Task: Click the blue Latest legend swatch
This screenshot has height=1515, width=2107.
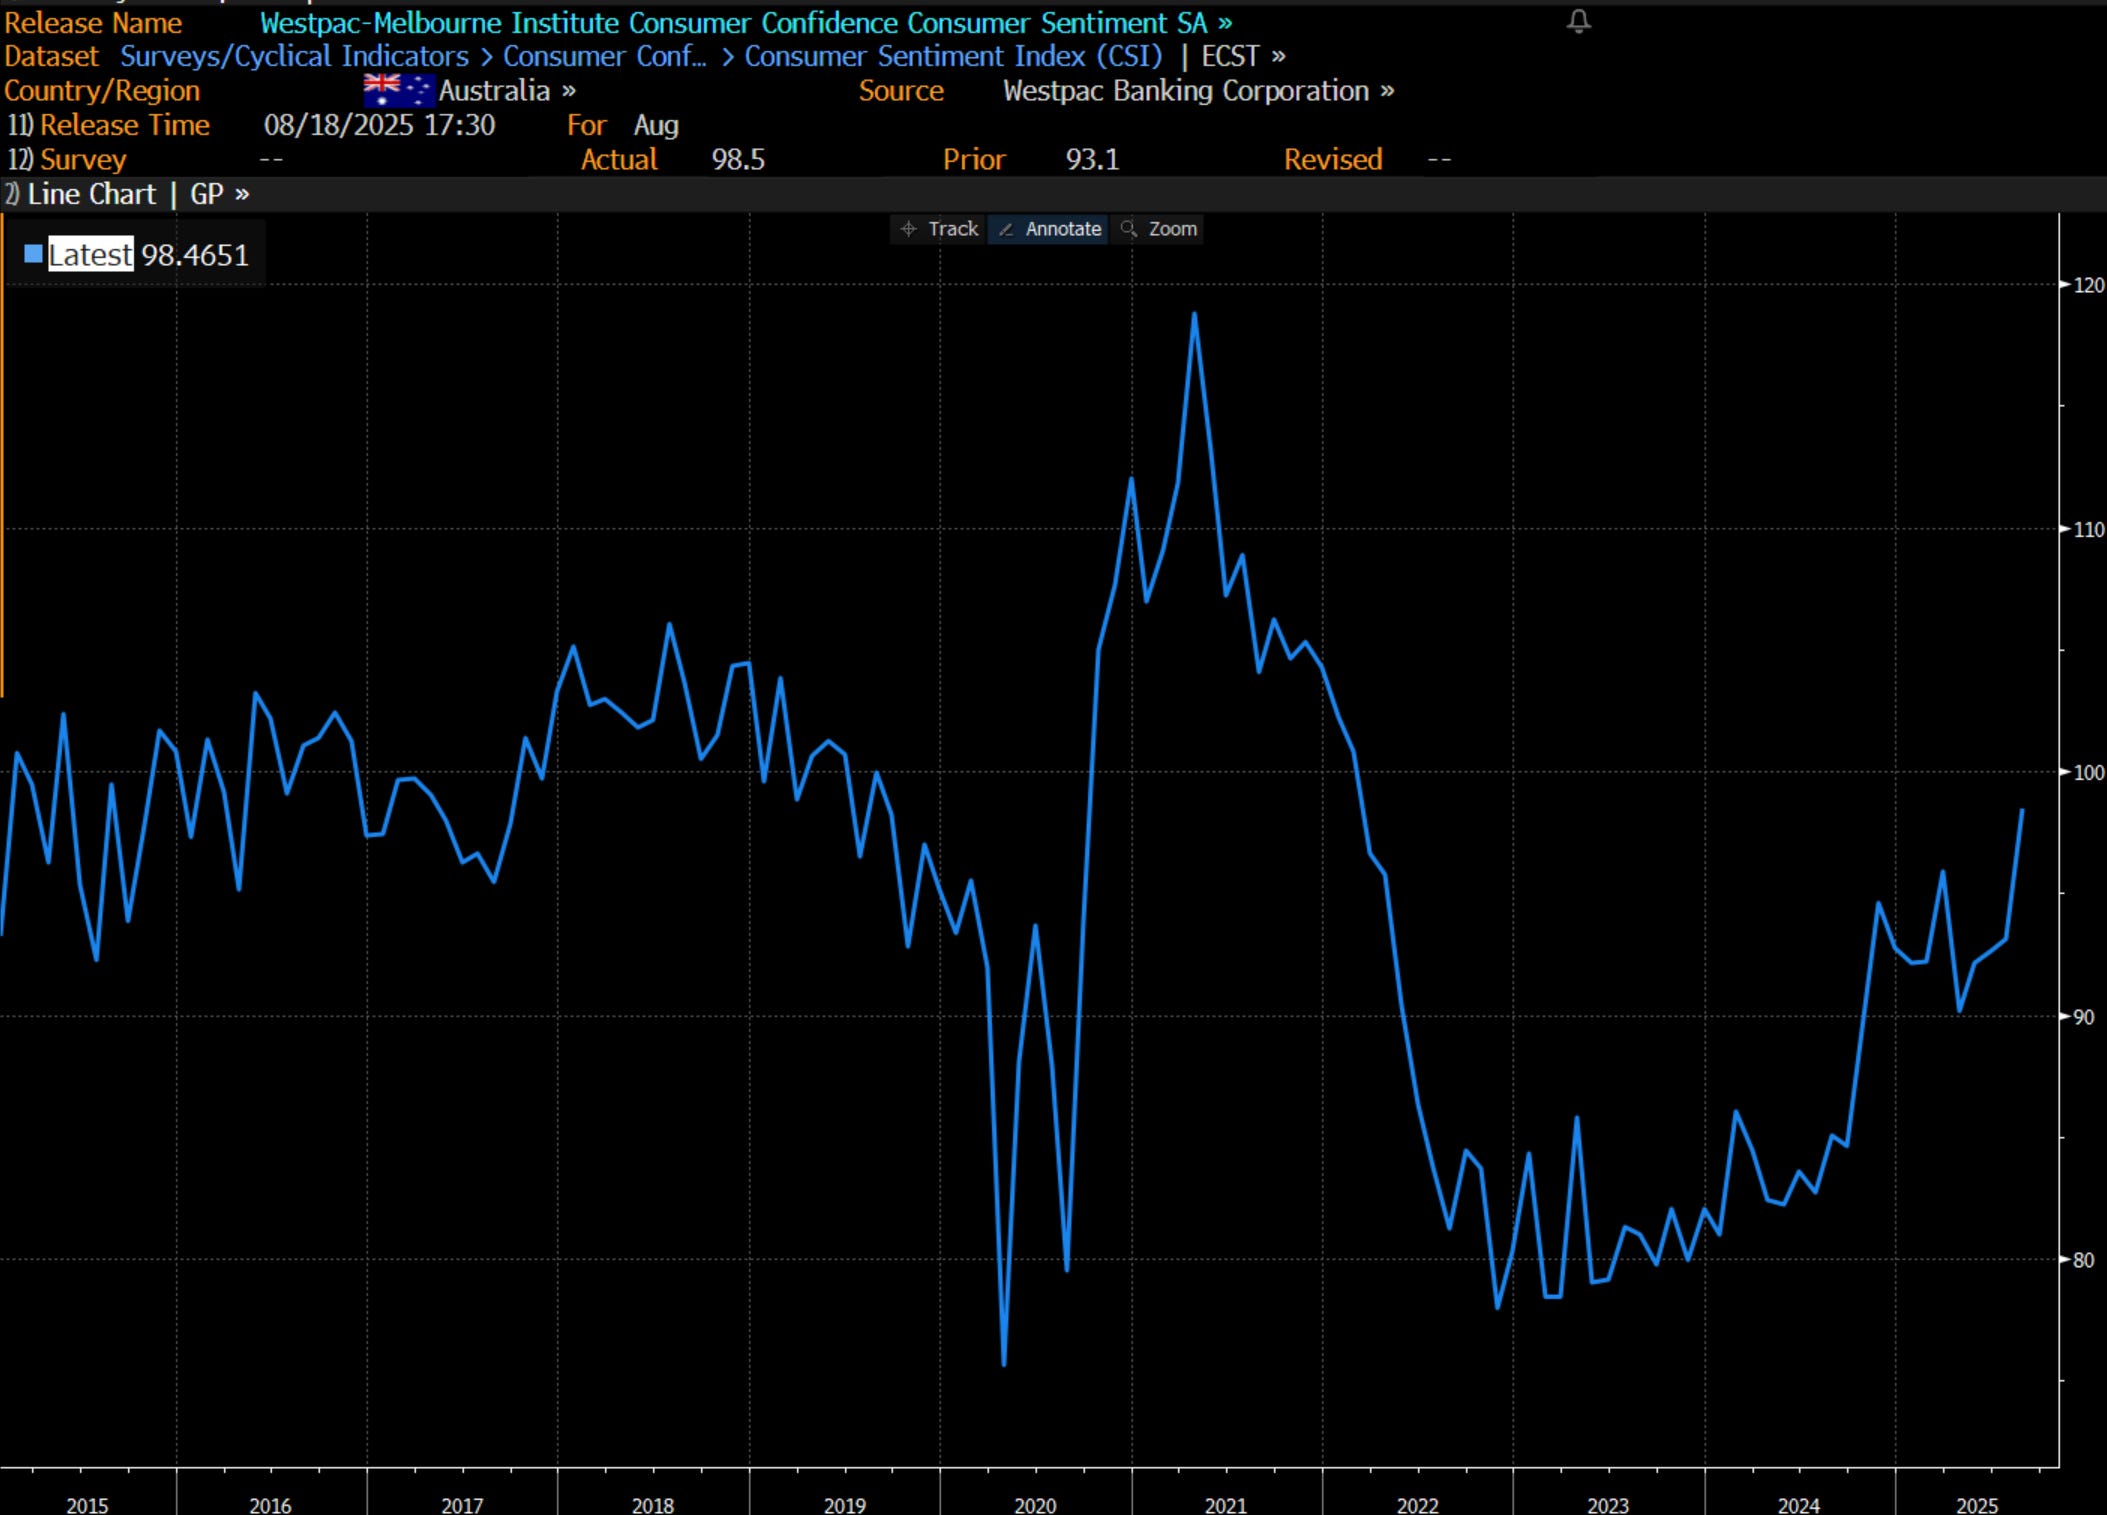Action: click(x=34, y=255)
